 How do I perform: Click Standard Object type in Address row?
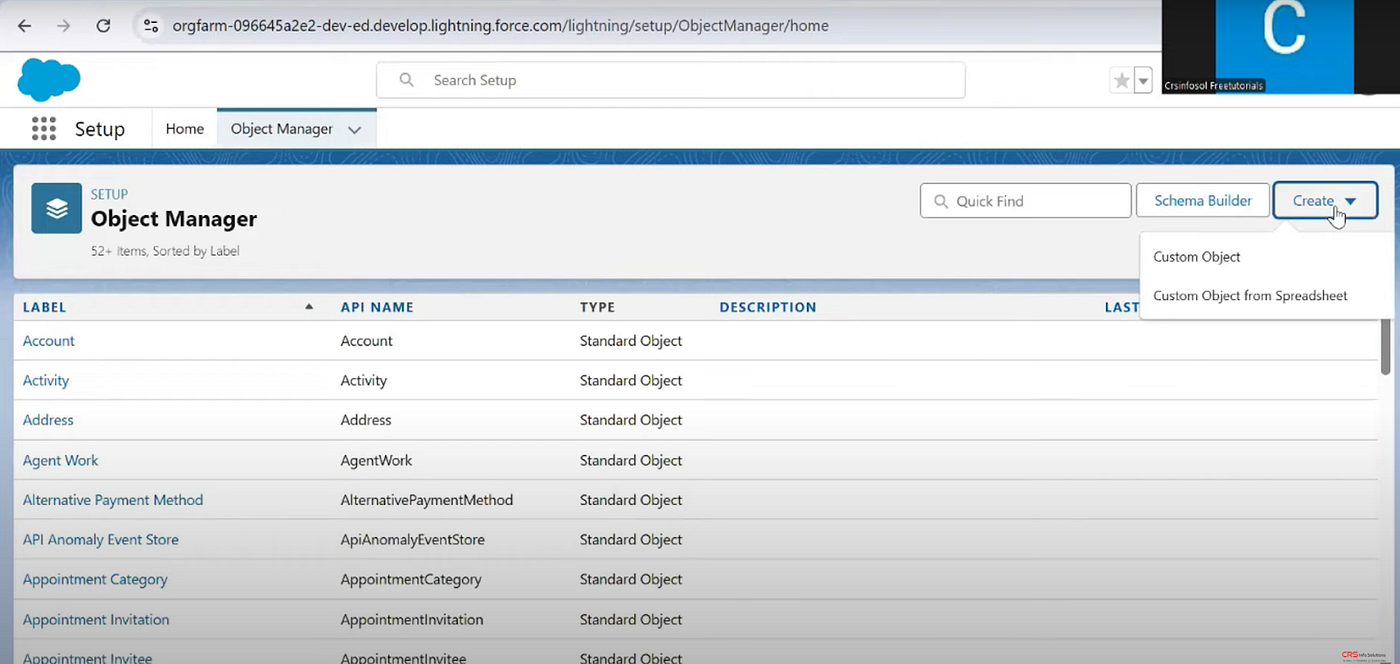tap(631, 420)
